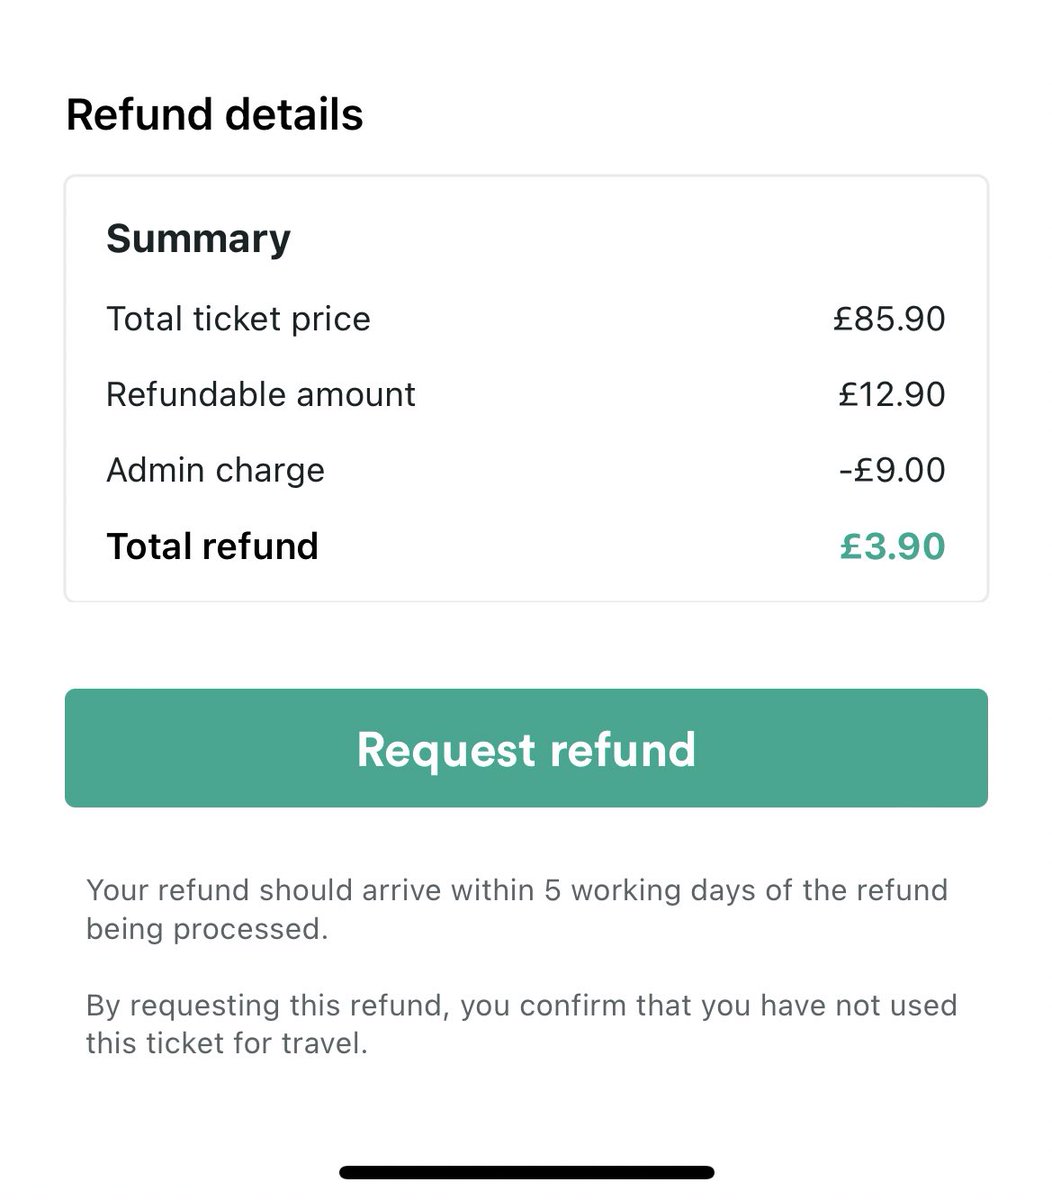Click the Refund details heading
The image size is (1052, 1200).
[x=214, y=114]
